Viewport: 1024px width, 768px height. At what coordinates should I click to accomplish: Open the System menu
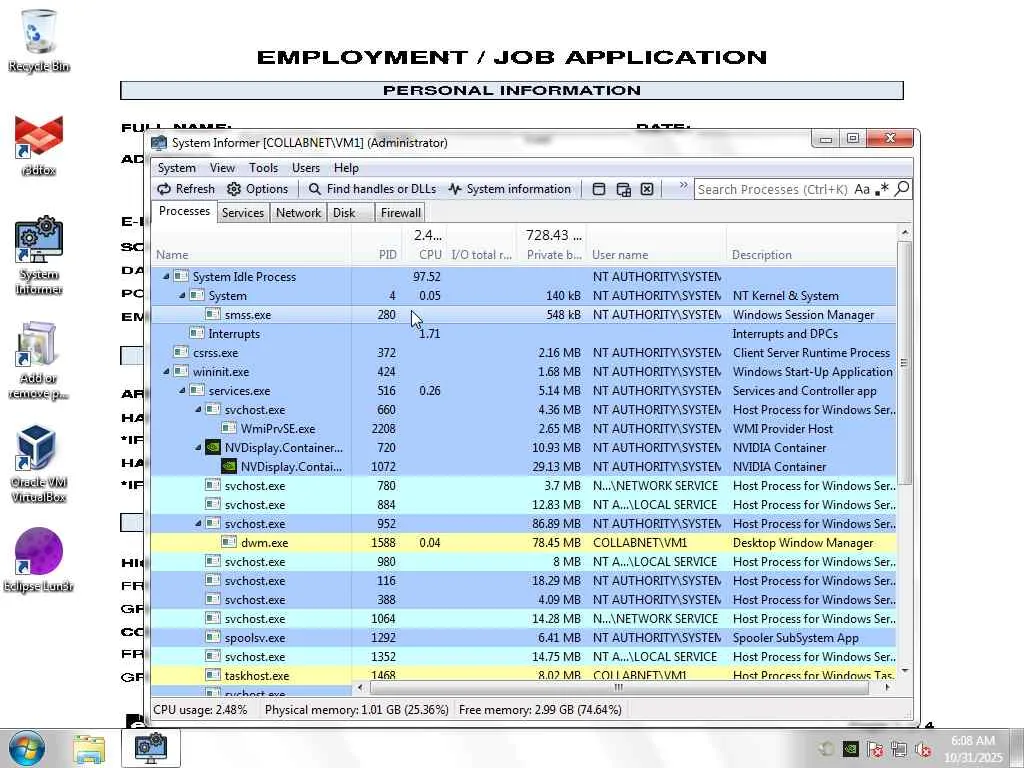[x=176, y=168]
